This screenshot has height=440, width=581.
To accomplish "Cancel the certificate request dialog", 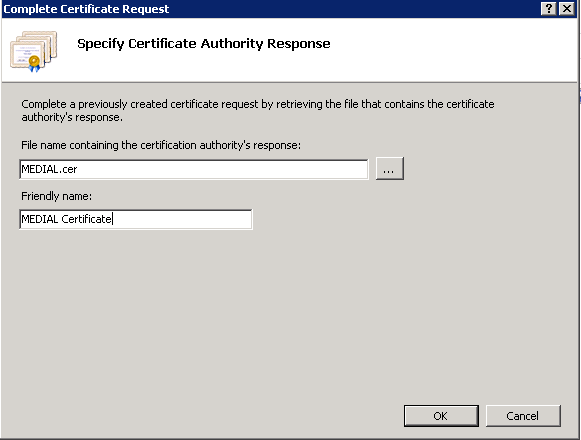I will pos(523,416).
